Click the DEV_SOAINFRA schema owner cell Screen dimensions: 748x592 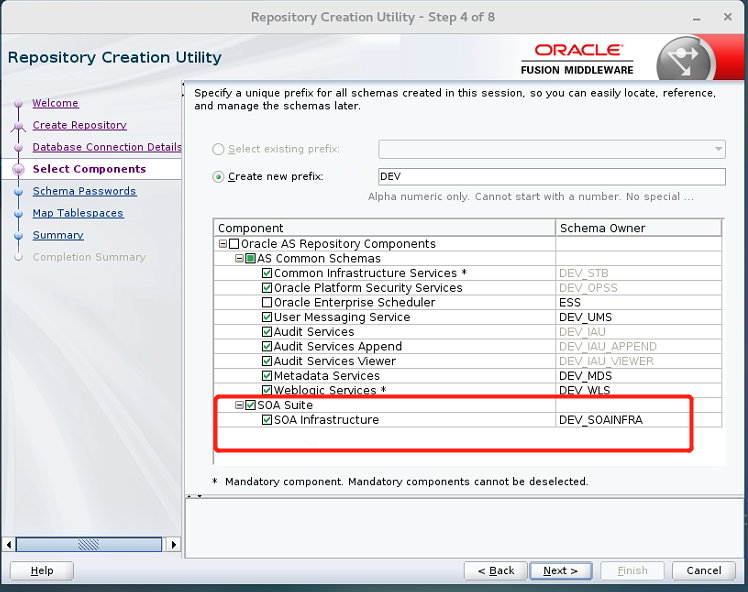(x=638, y=420)
